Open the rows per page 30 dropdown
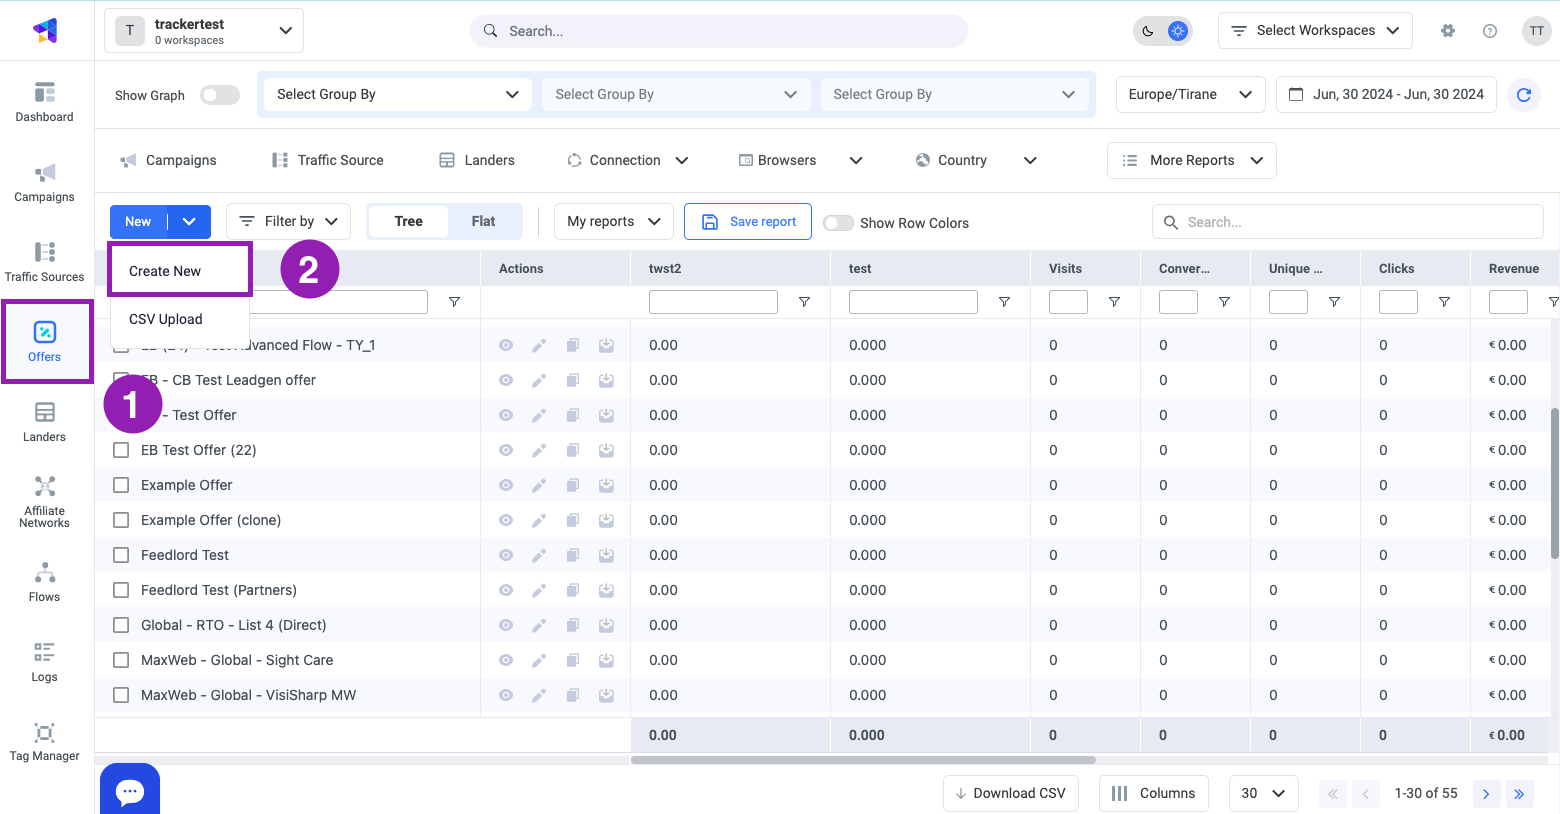The width and height of the screenshot is (1560, 814). (x=1263, y=793)
